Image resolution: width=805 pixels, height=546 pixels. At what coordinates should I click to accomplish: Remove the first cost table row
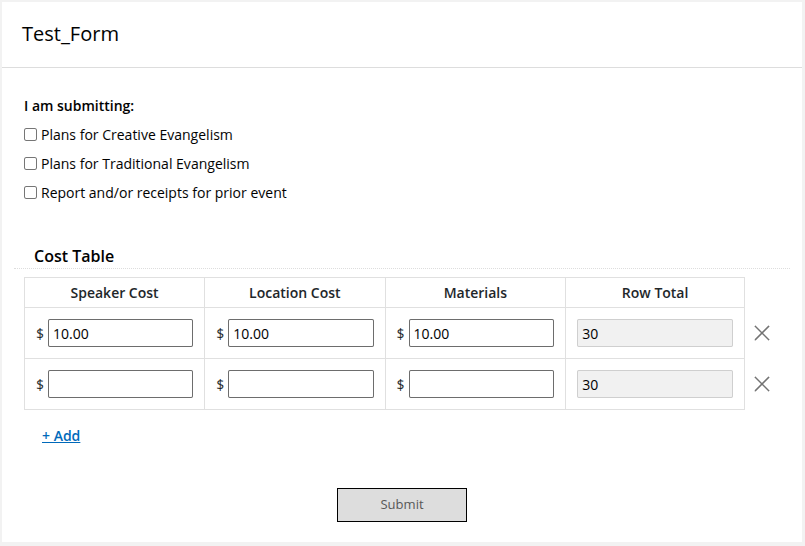[762, 334]
